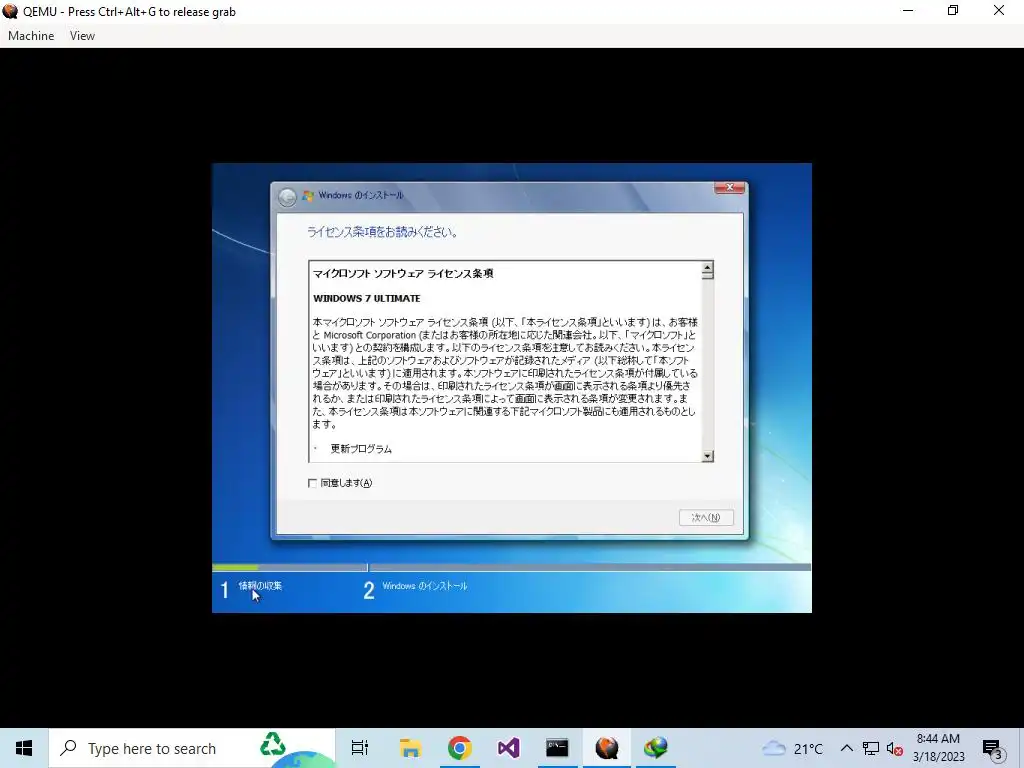The height and width of the screenshot is (768, 1024).
Task: Open the Windows Start menu
Action: [x=24, y=748]
